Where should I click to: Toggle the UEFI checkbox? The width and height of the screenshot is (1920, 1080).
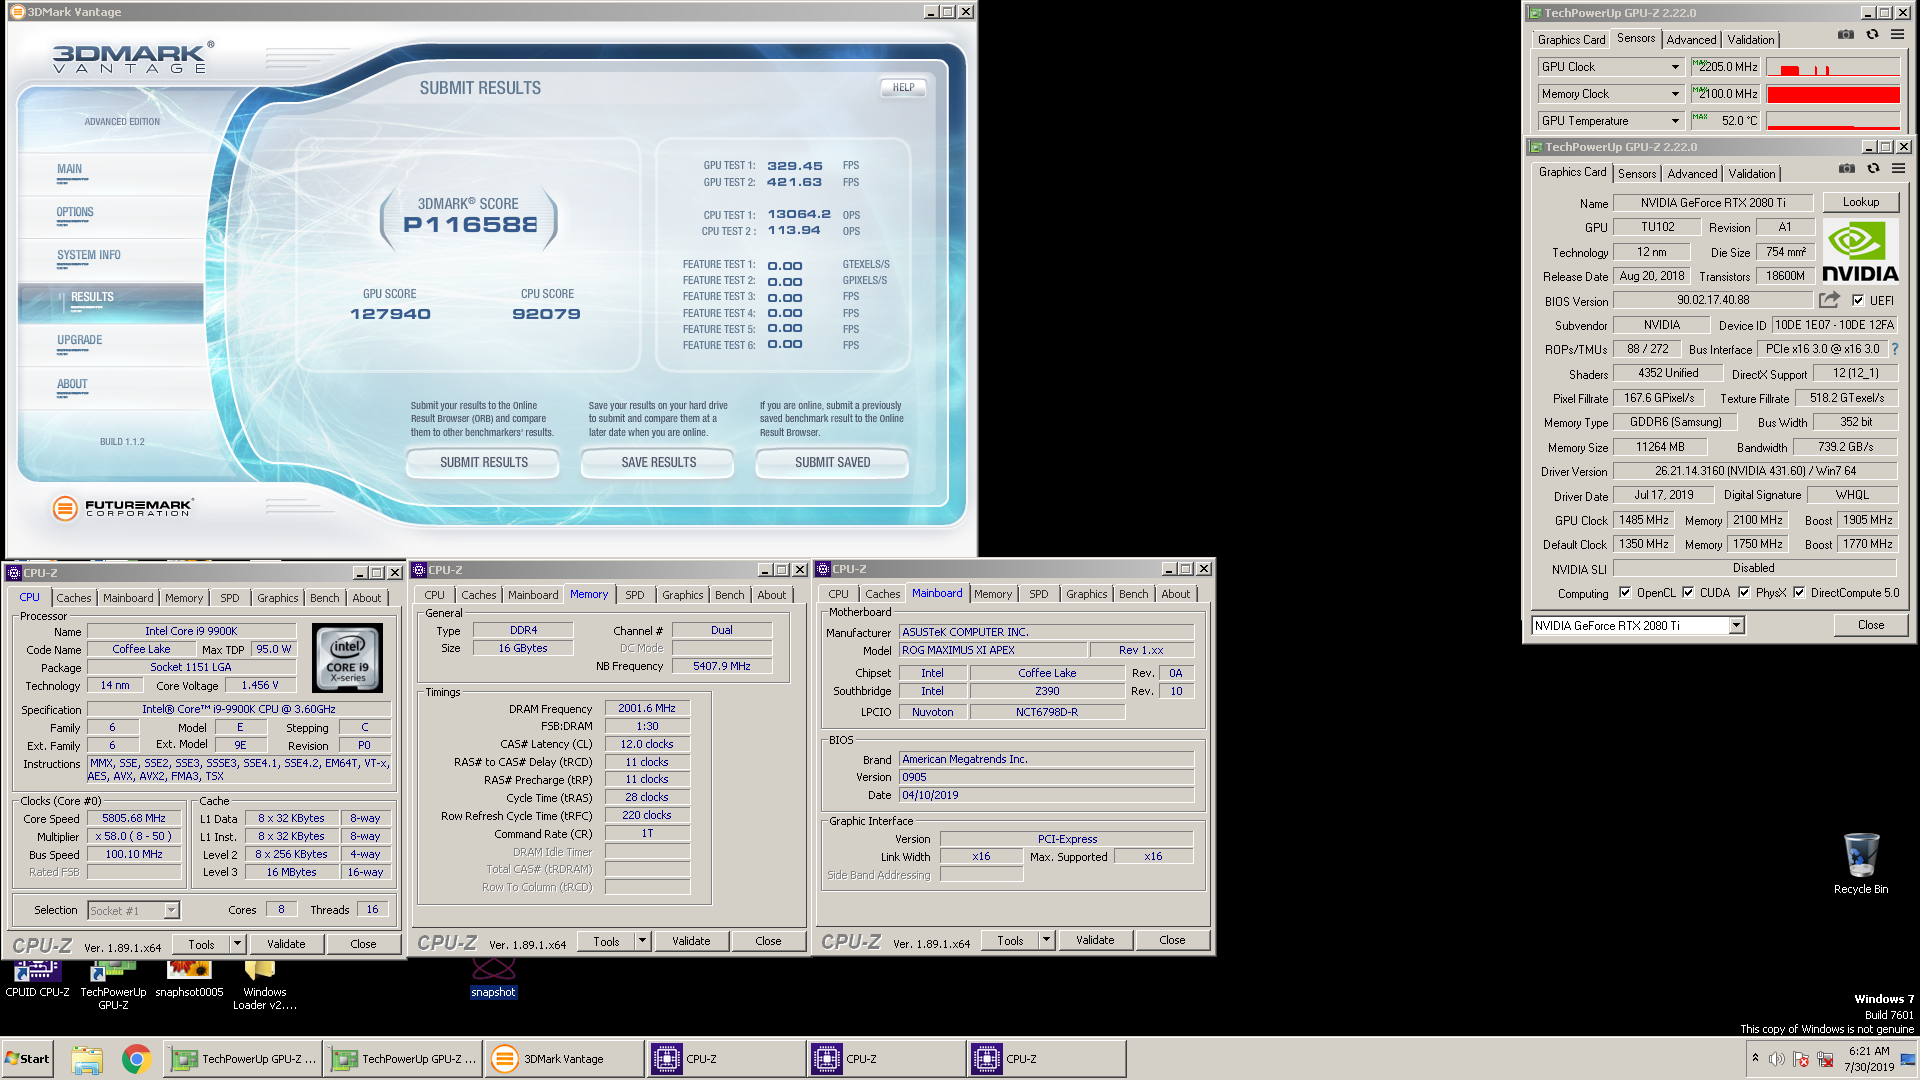pyautogui.click(x=1858, y=300)
